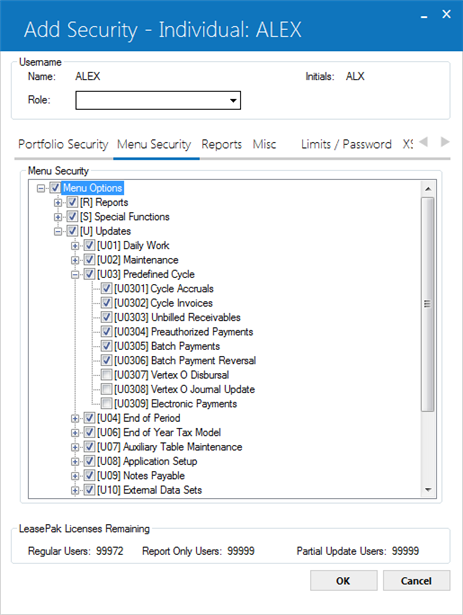Screen dimensions: 463x615
Task: Click the tree scrollbar up arrow
Action: point(428,189)
